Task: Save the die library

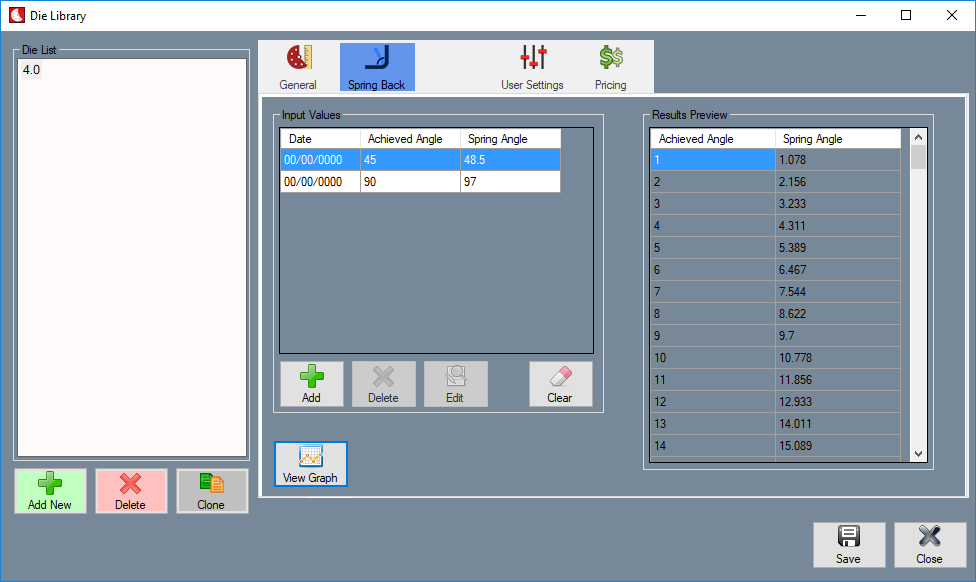Action: [848, 545]
